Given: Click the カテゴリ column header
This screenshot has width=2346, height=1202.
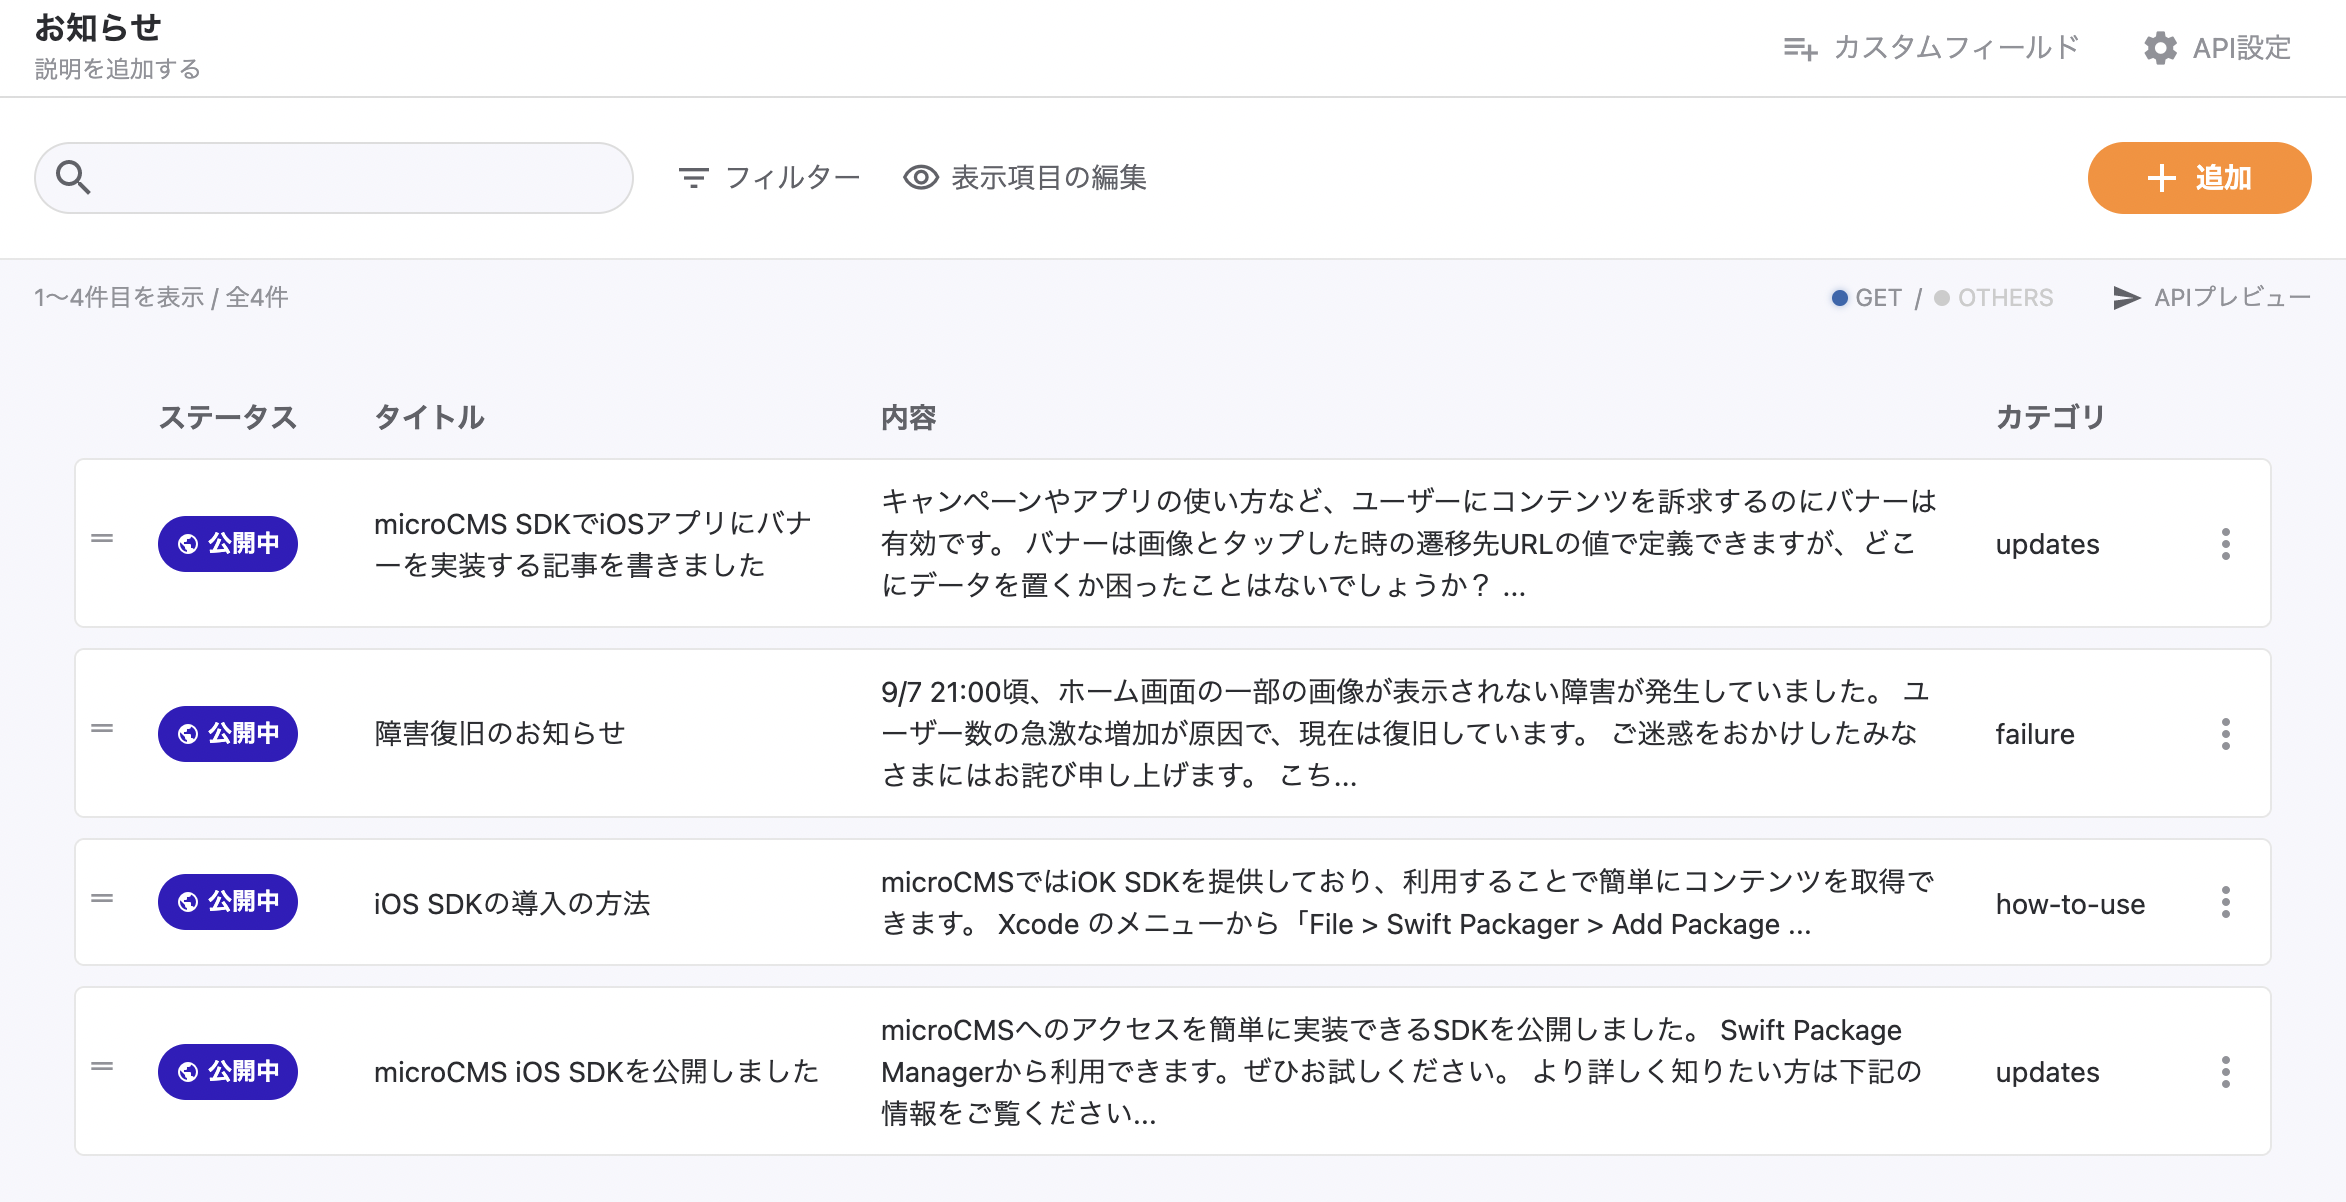Looking at the screenshot, I should (2050, 417).
